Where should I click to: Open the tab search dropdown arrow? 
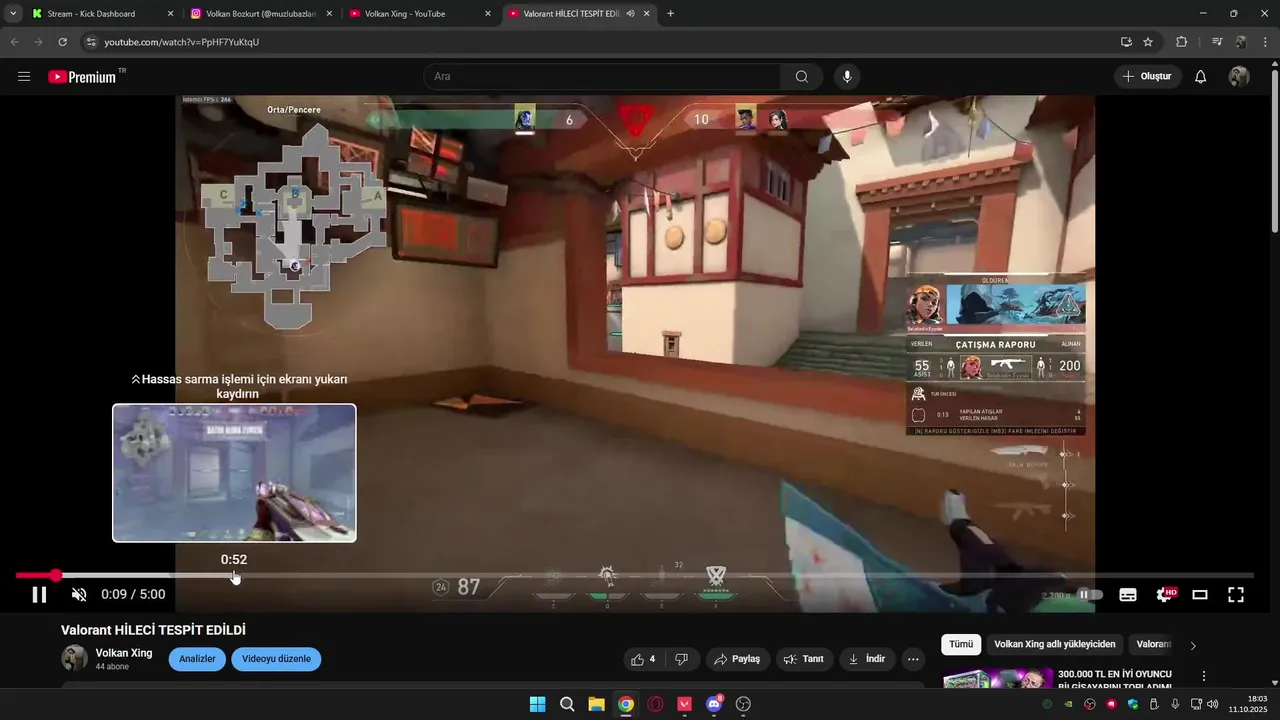coord(12,14)
